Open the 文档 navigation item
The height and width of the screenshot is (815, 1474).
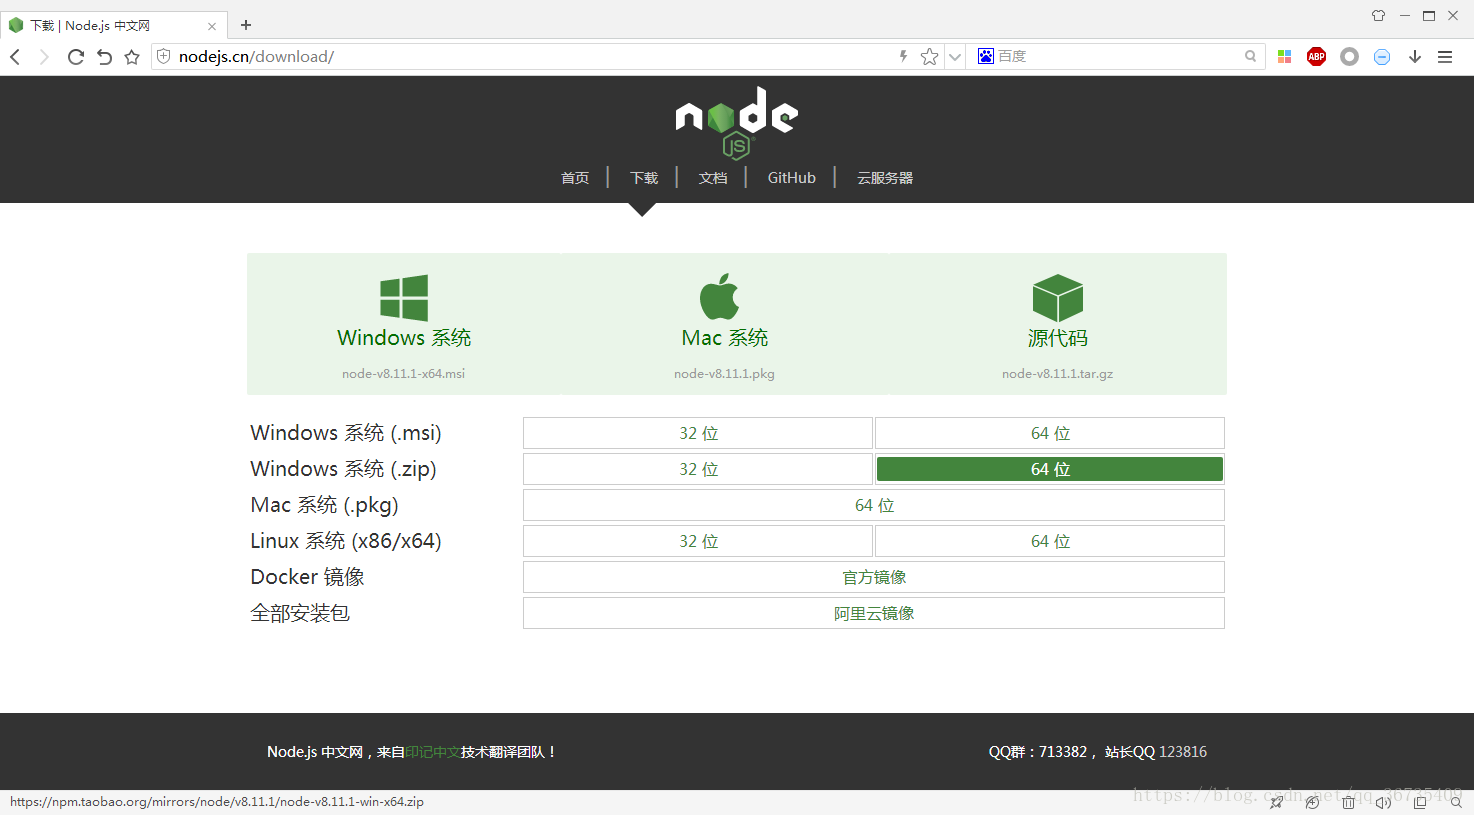click(713, 178)
